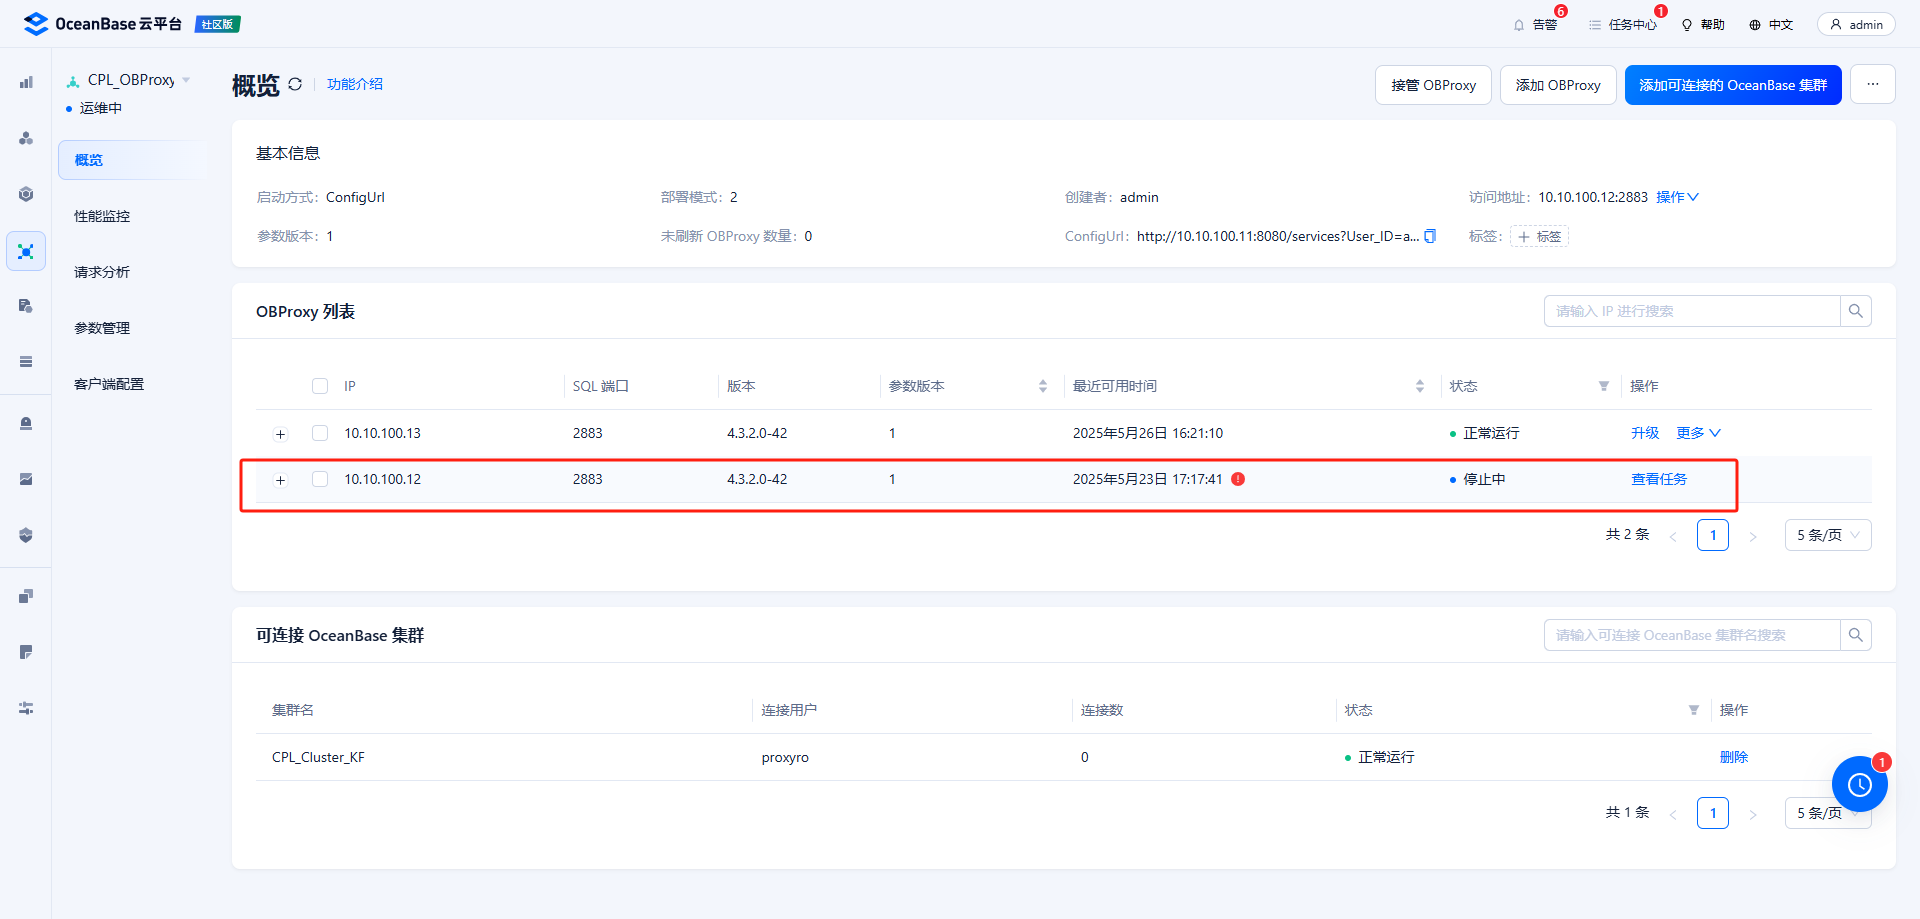Open the host list sidebar icon
This screenshot has width=1920, height=919.
tap(26, 362)
